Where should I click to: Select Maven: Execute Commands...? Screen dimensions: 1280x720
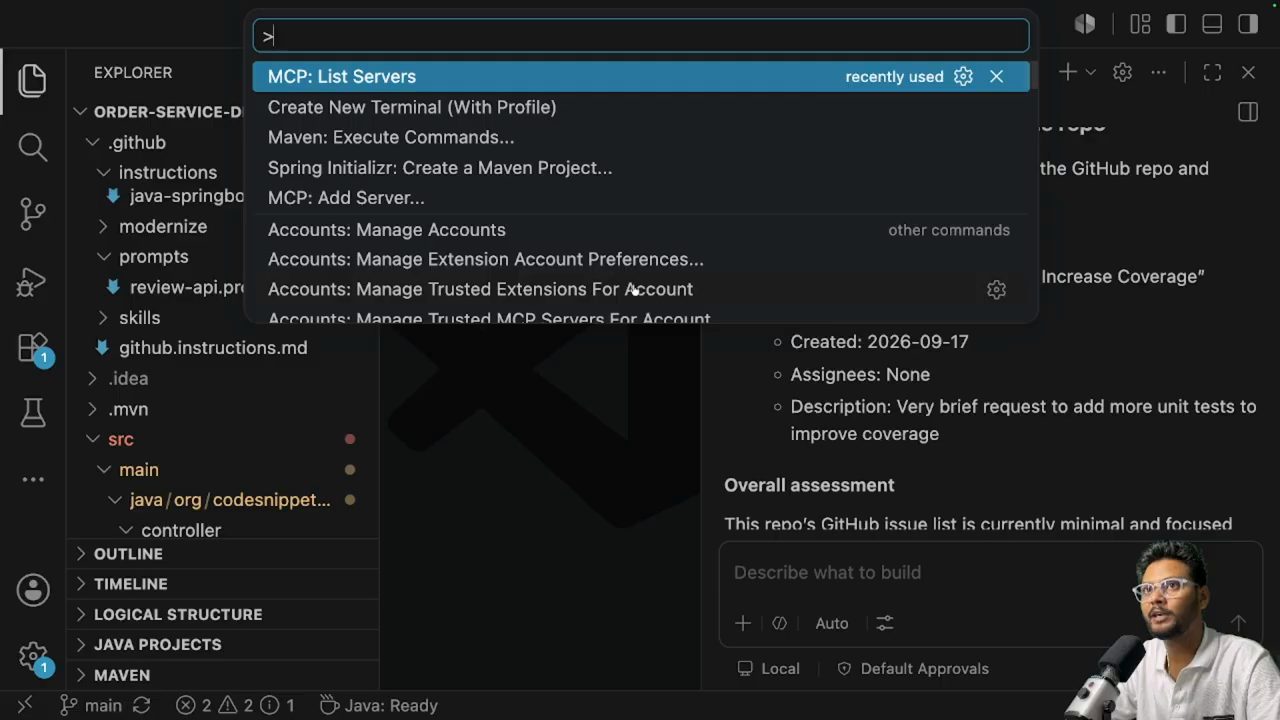tap(641, 137)
